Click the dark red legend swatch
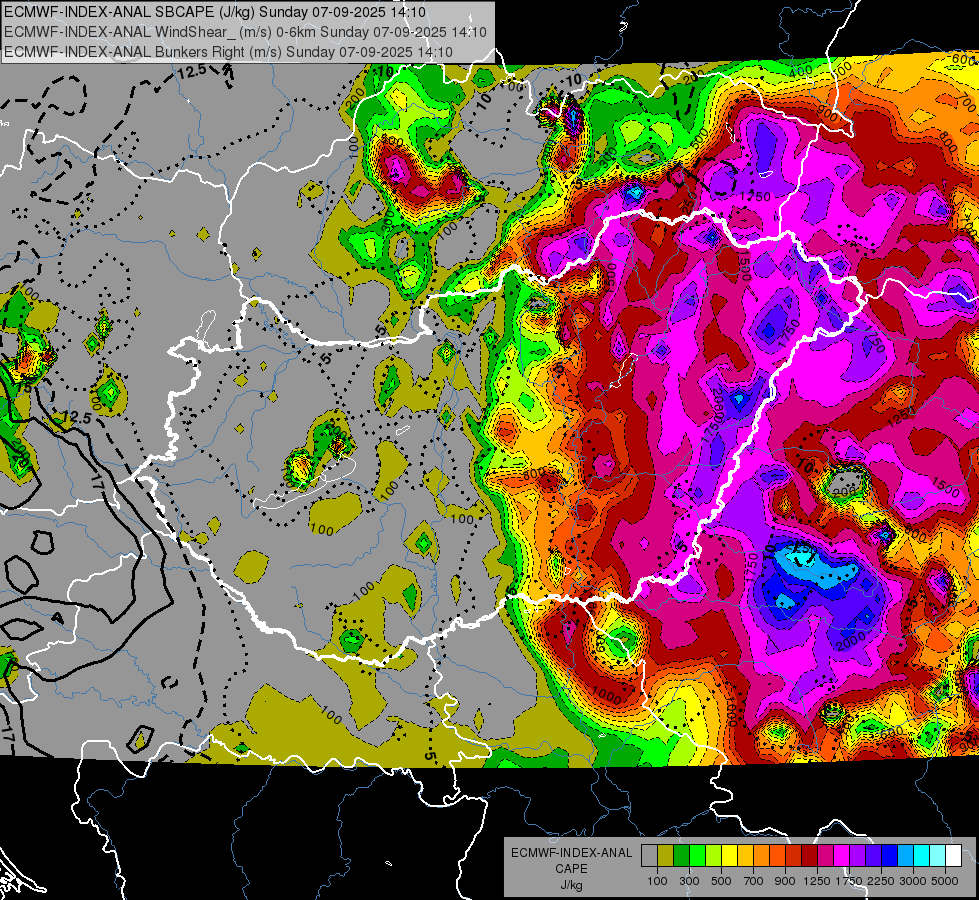Image resolution: width=979 pixels, height=900 pixels. pos(810,855)
